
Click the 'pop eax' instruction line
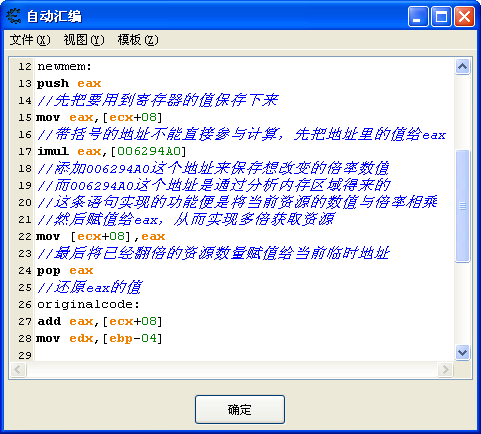pyautogui.click(x=65, y=270)
